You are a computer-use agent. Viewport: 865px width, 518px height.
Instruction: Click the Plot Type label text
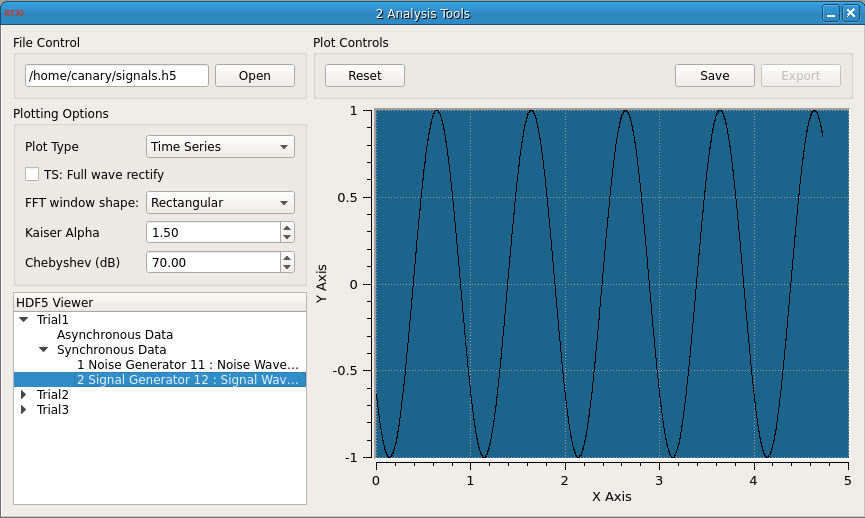[x=52, y=147]
